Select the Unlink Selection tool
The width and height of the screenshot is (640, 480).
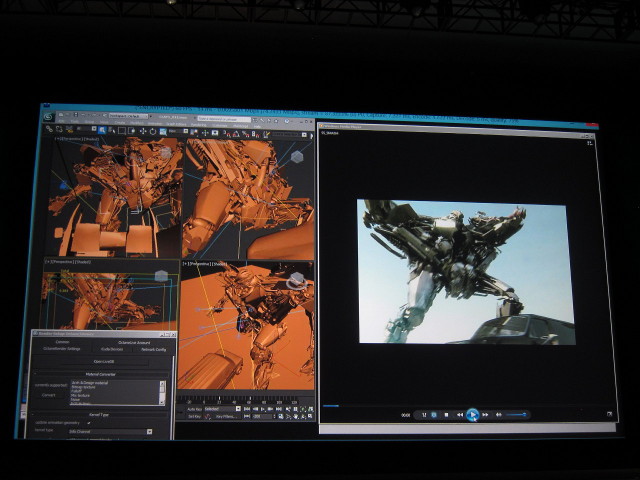pyautogui.click(x=59, y=129)
